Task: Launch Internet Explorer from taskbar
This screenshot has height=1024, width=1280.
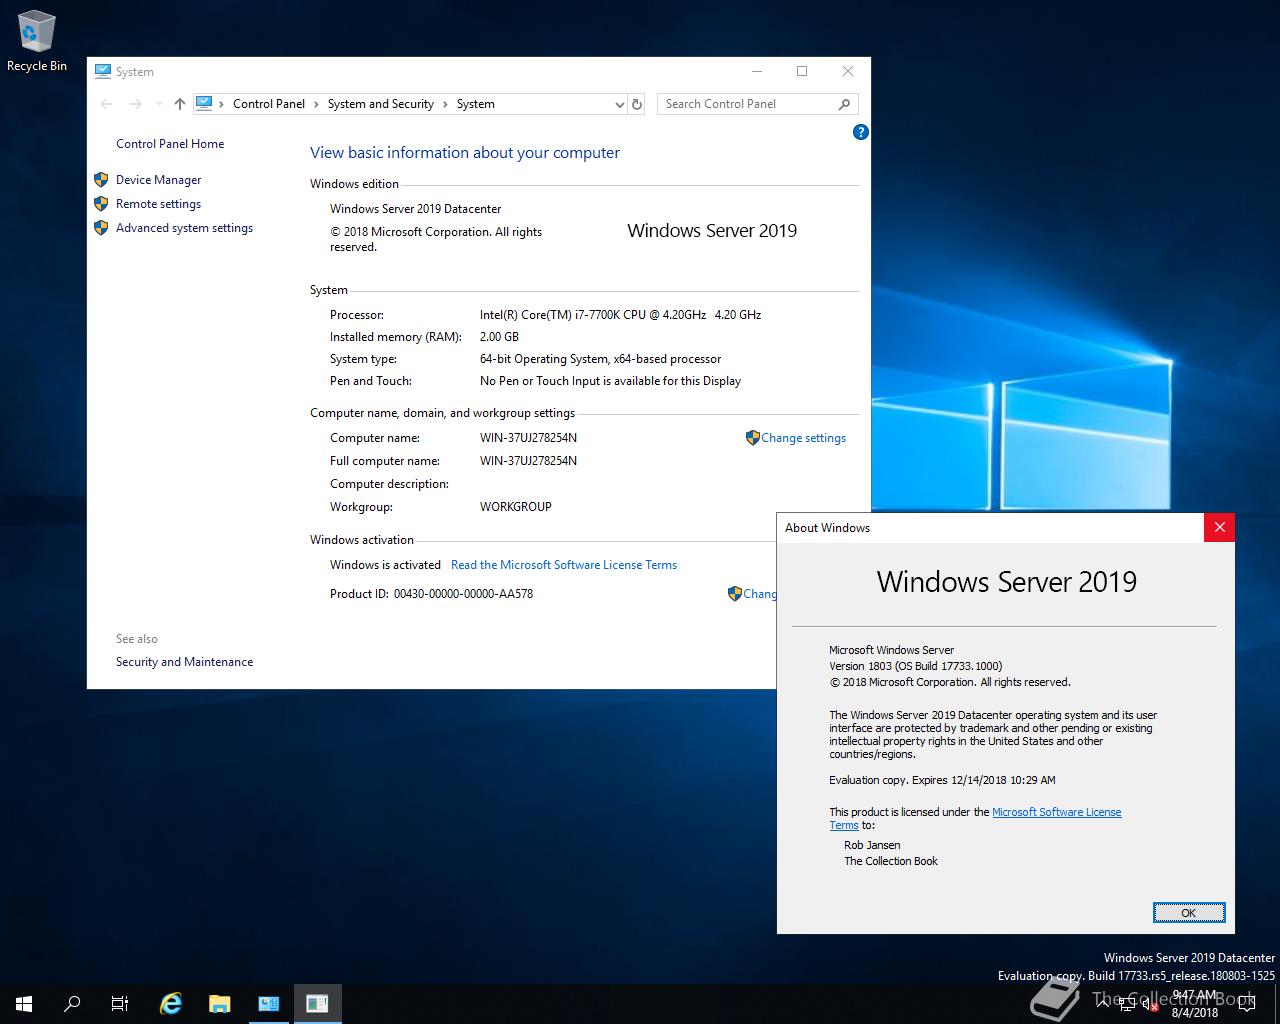Action: coord(171,1004)
